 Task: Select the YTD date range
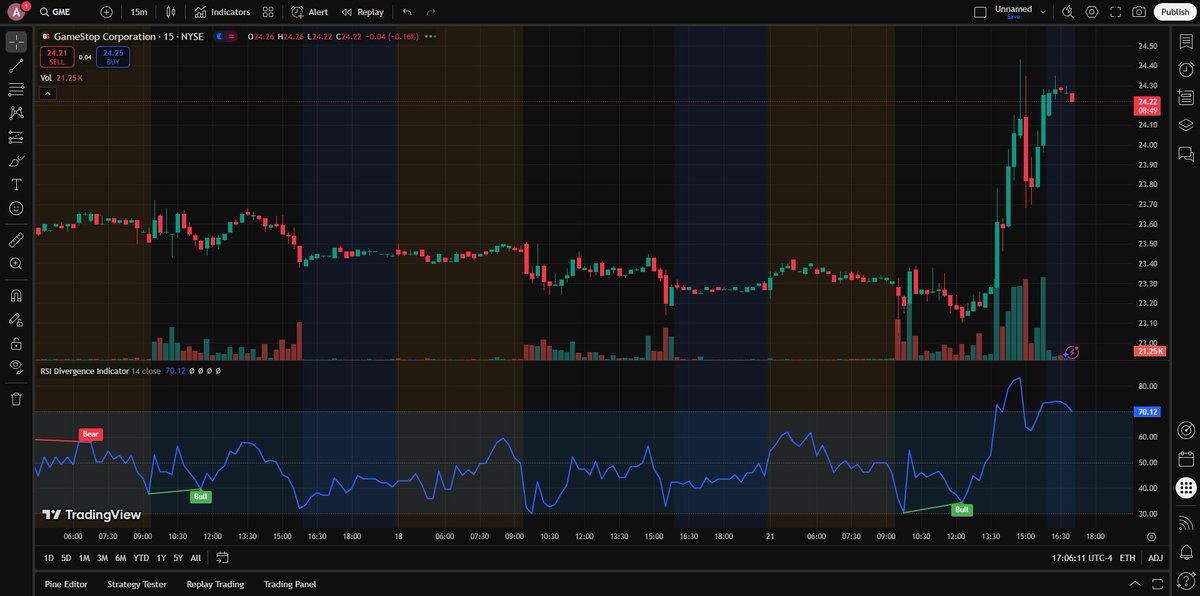(x=141, y=558)
